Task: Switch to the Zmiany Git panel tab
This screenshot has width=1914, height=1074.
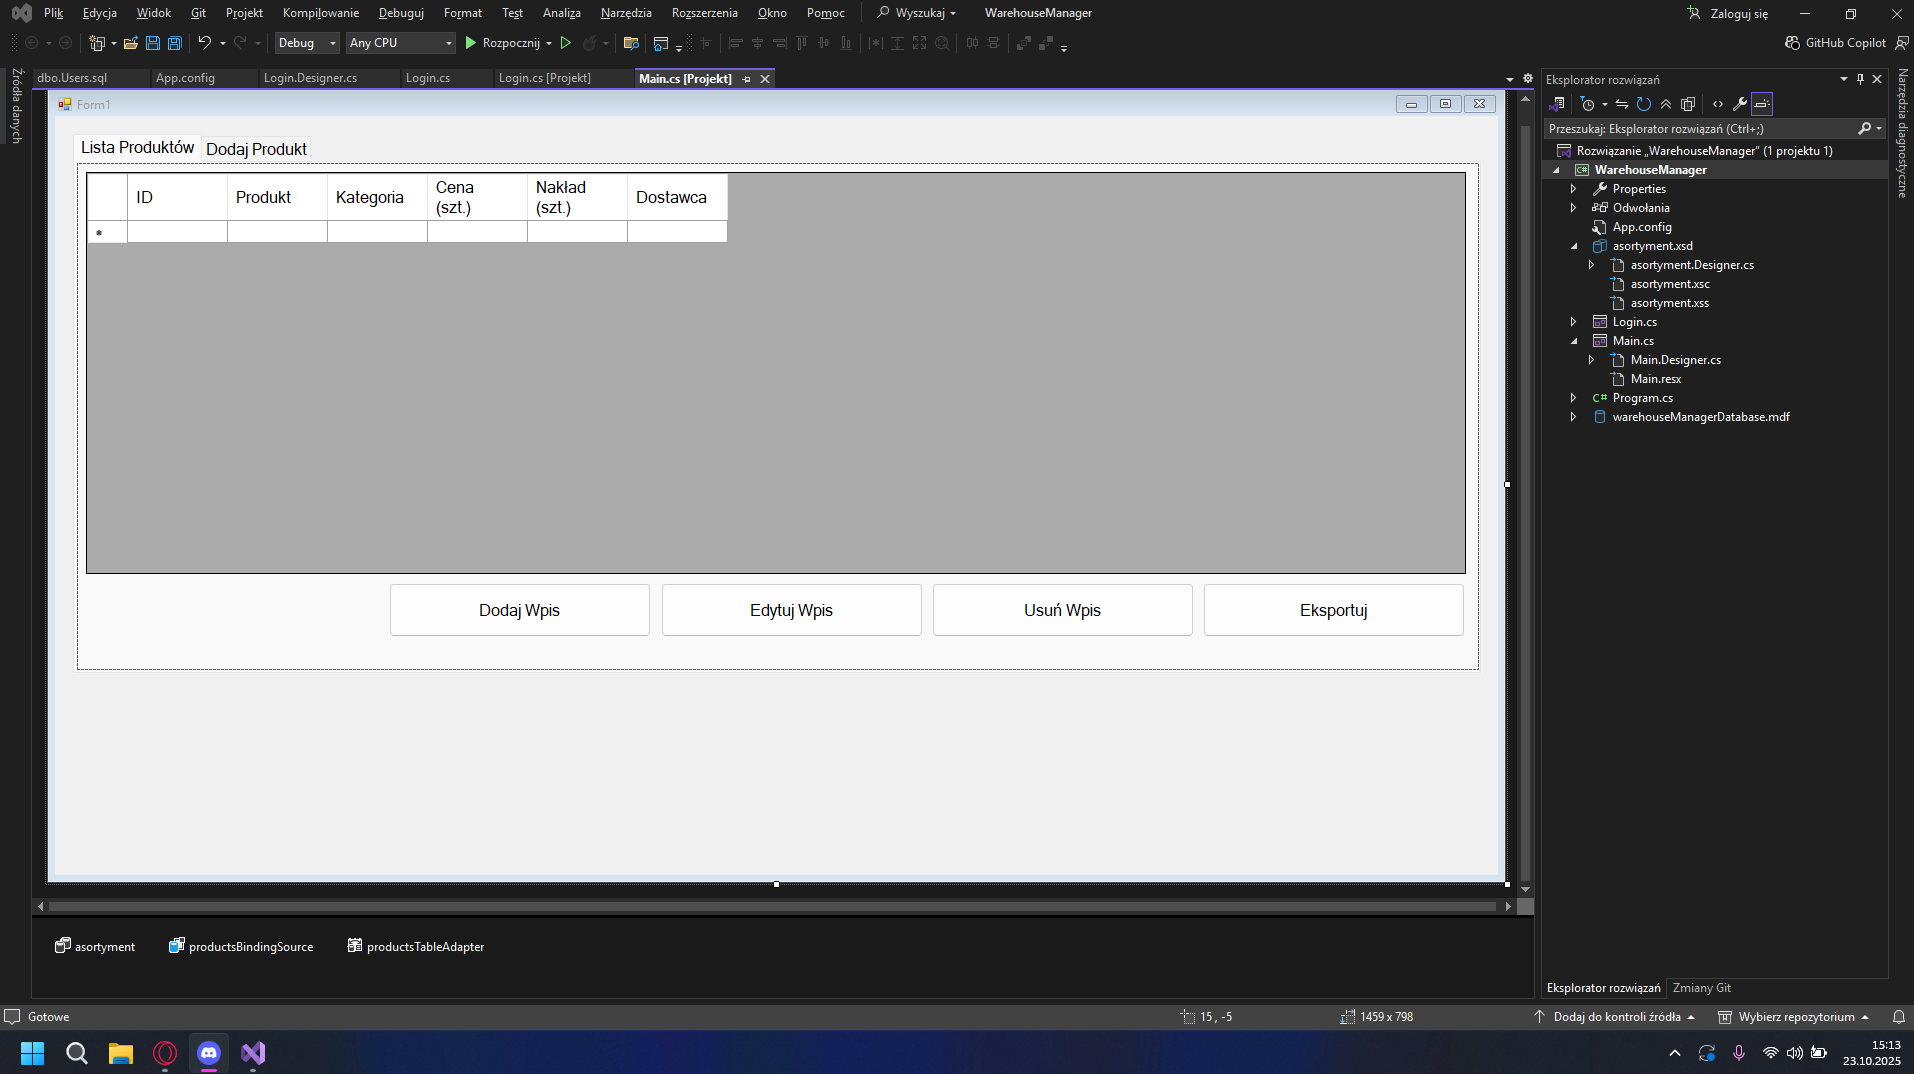Action: tap(1701, 988)
